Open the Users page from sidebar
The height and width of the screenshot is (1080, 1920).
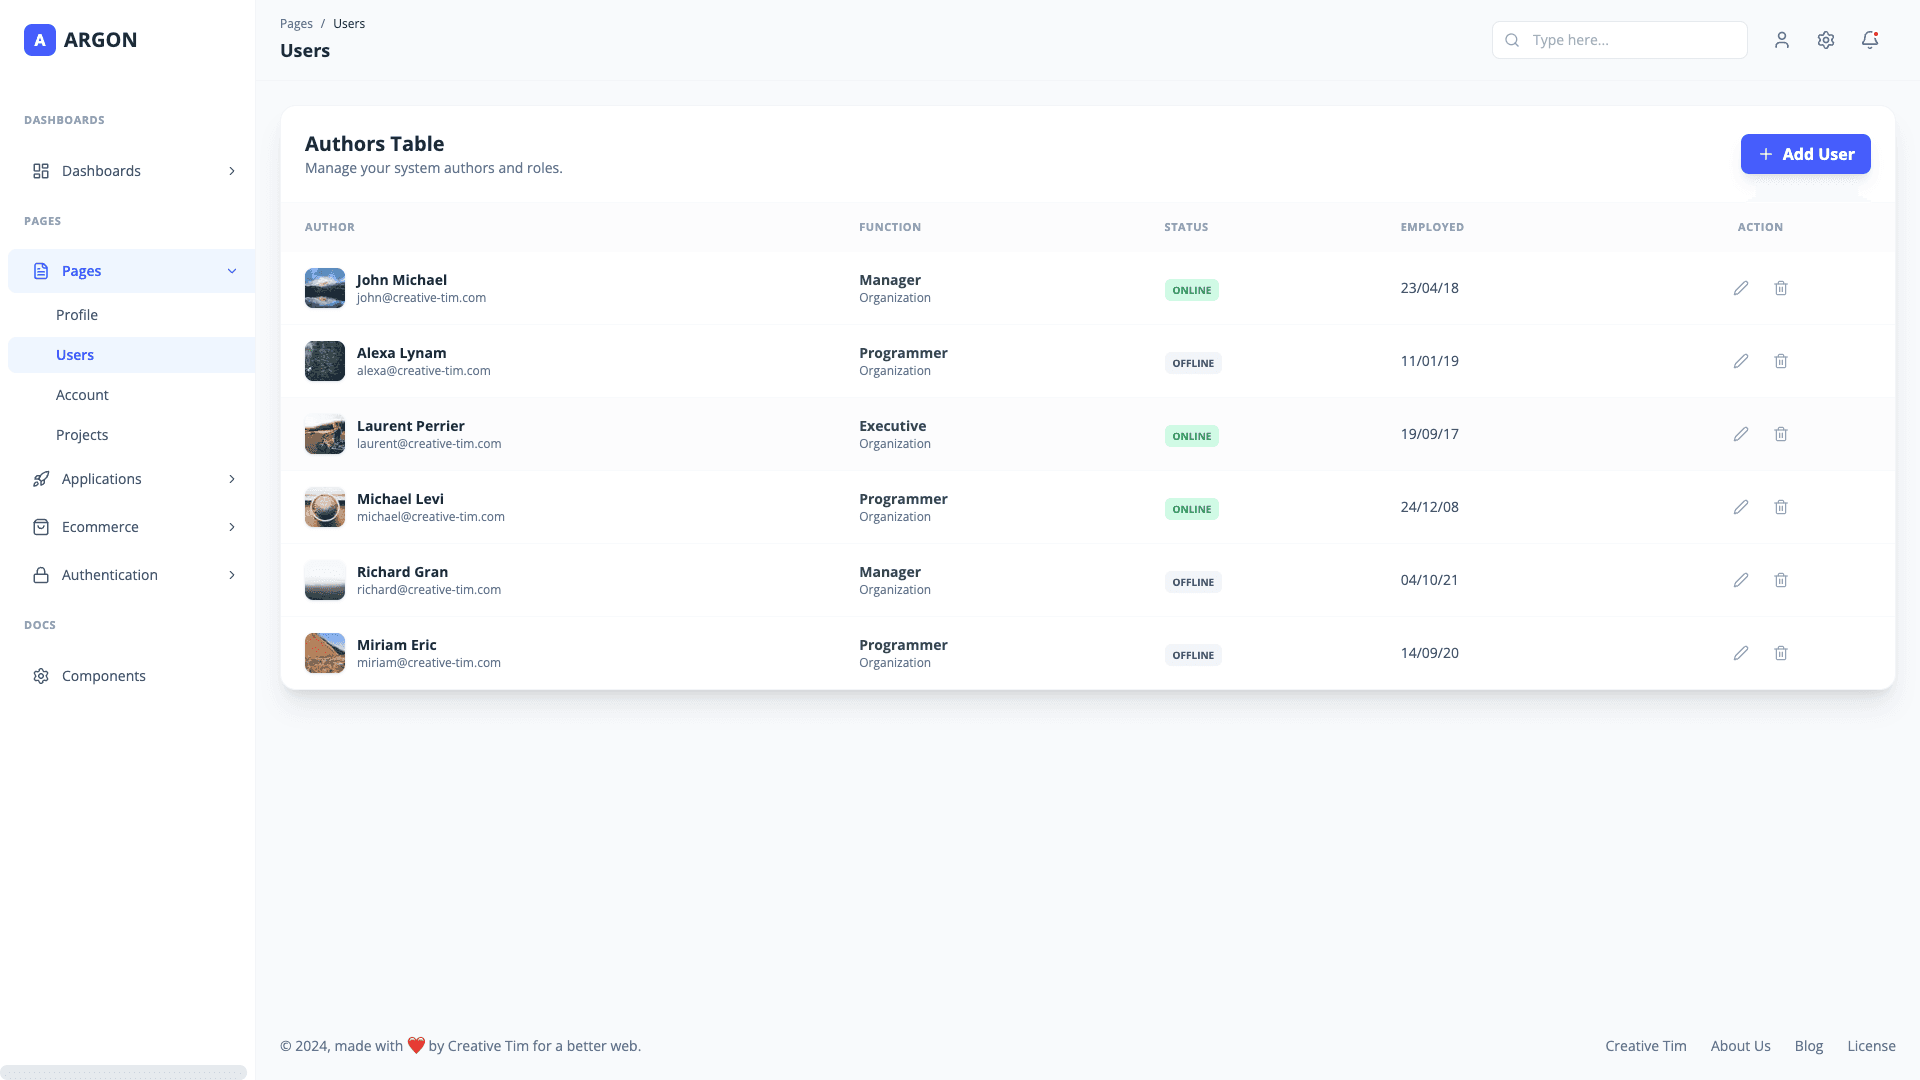[x=75, y=354]
